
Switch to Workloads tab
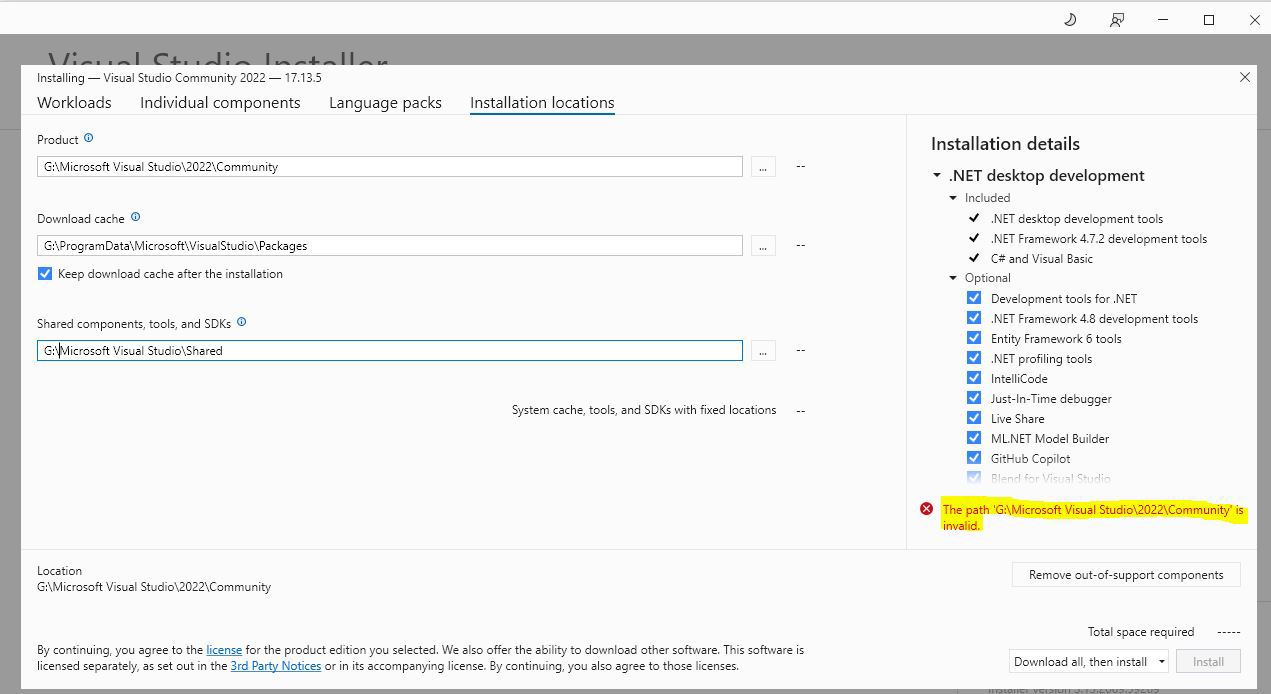coord(74,102)
